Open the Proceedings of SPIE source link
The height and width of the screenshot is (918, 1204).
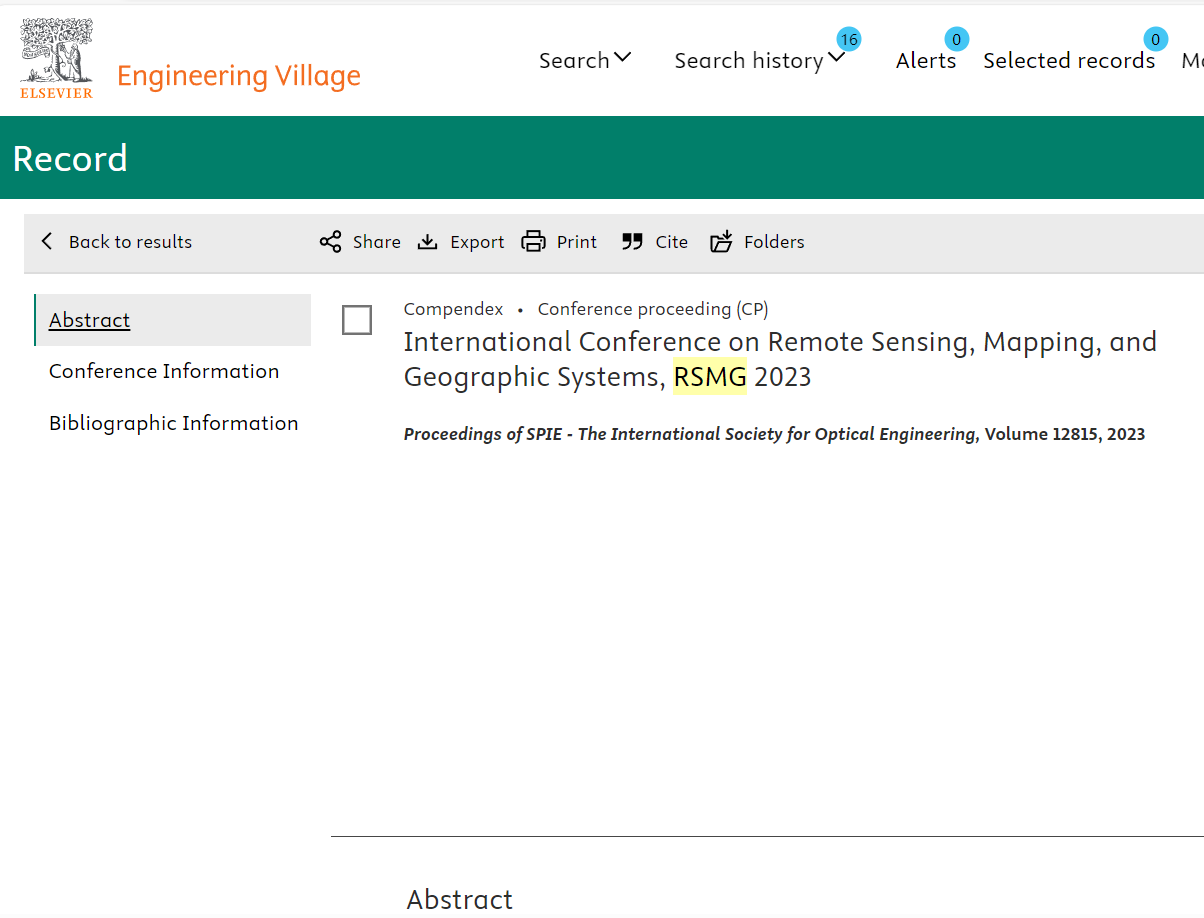coord(690,434)
